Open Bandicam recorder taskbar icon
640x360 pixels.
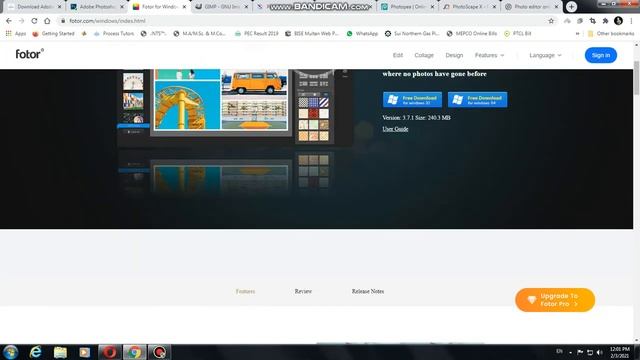[159, 352]
